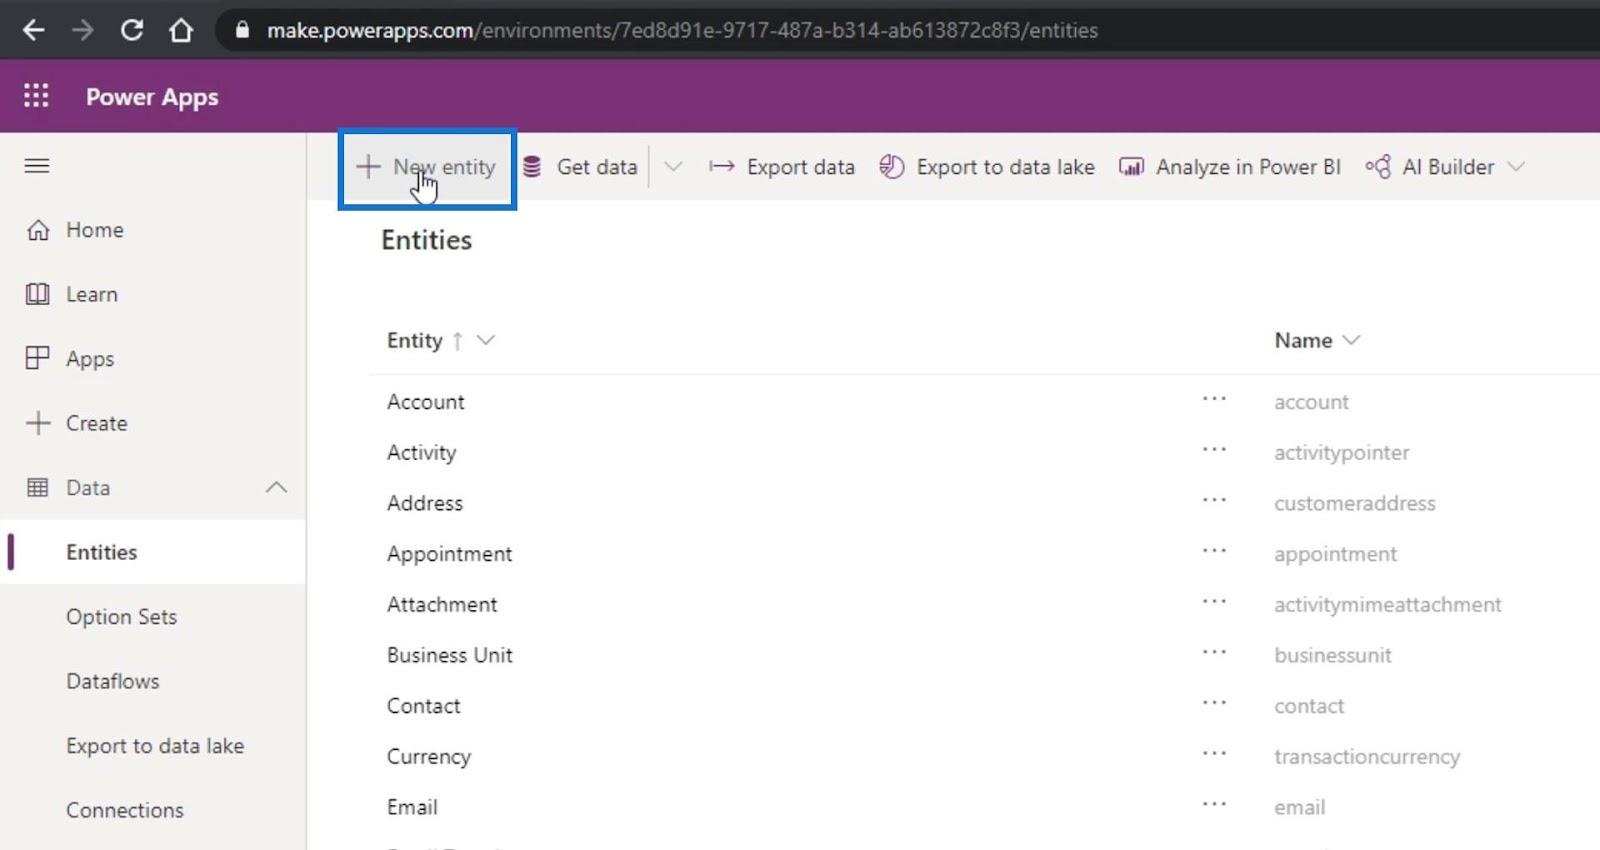Click the Analyze in Power BI icon
The height and width of the screenshot is (850, 1600).
coord(1131,167)
